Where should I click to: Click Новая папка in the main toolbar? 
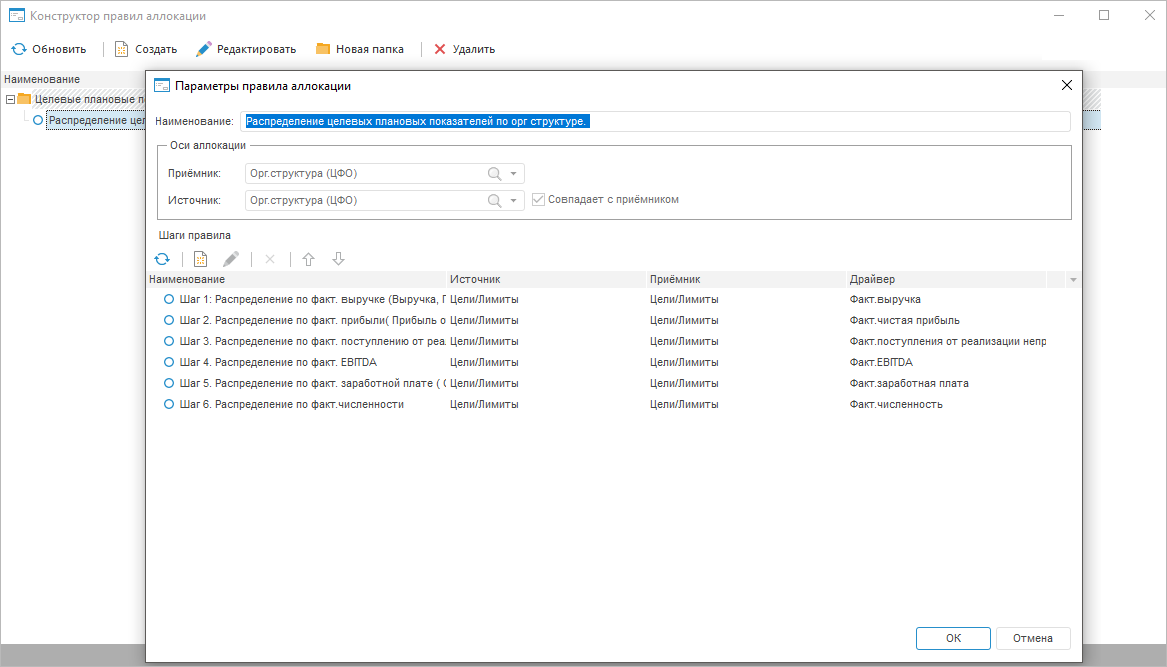coord(359,49)
